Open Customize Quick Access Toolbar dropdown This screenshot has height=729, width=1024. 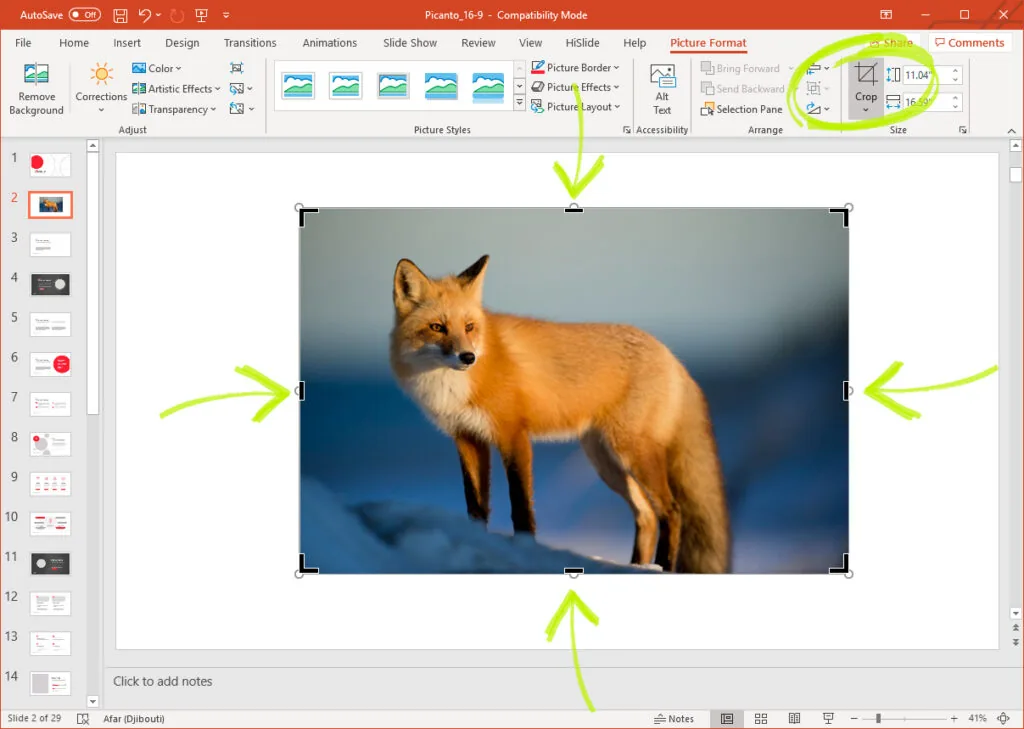226,15
